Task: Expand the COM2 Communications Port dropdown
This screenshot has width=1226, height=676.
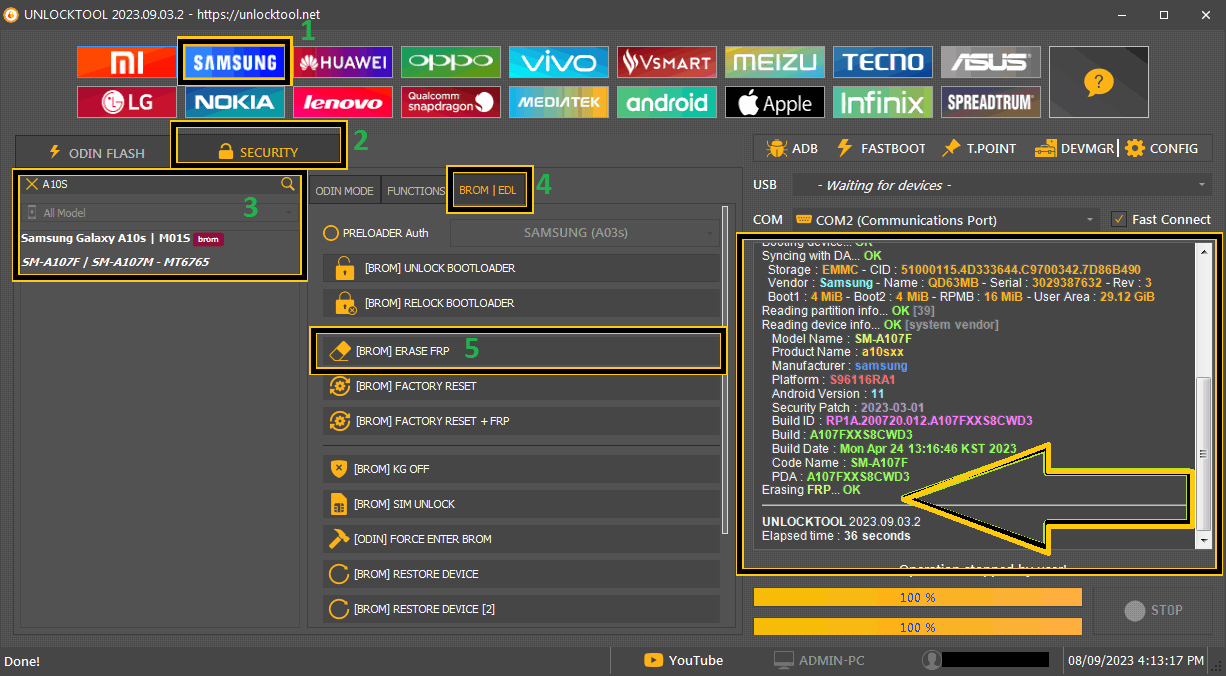Action: [x=946, y=220]
